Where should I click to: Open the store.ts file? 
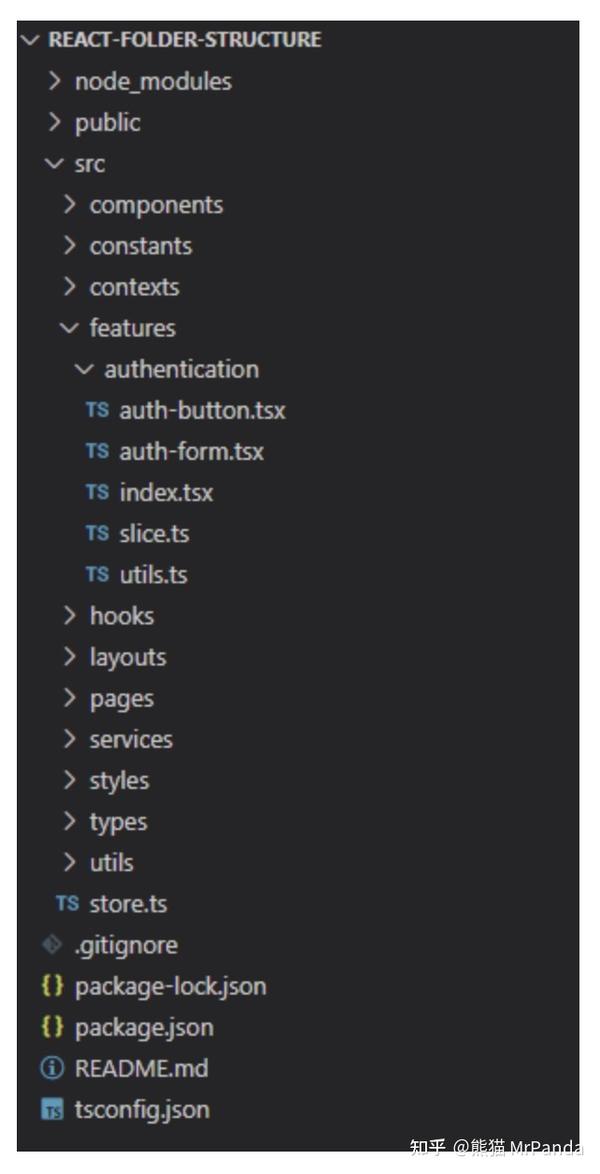point(128,903)
